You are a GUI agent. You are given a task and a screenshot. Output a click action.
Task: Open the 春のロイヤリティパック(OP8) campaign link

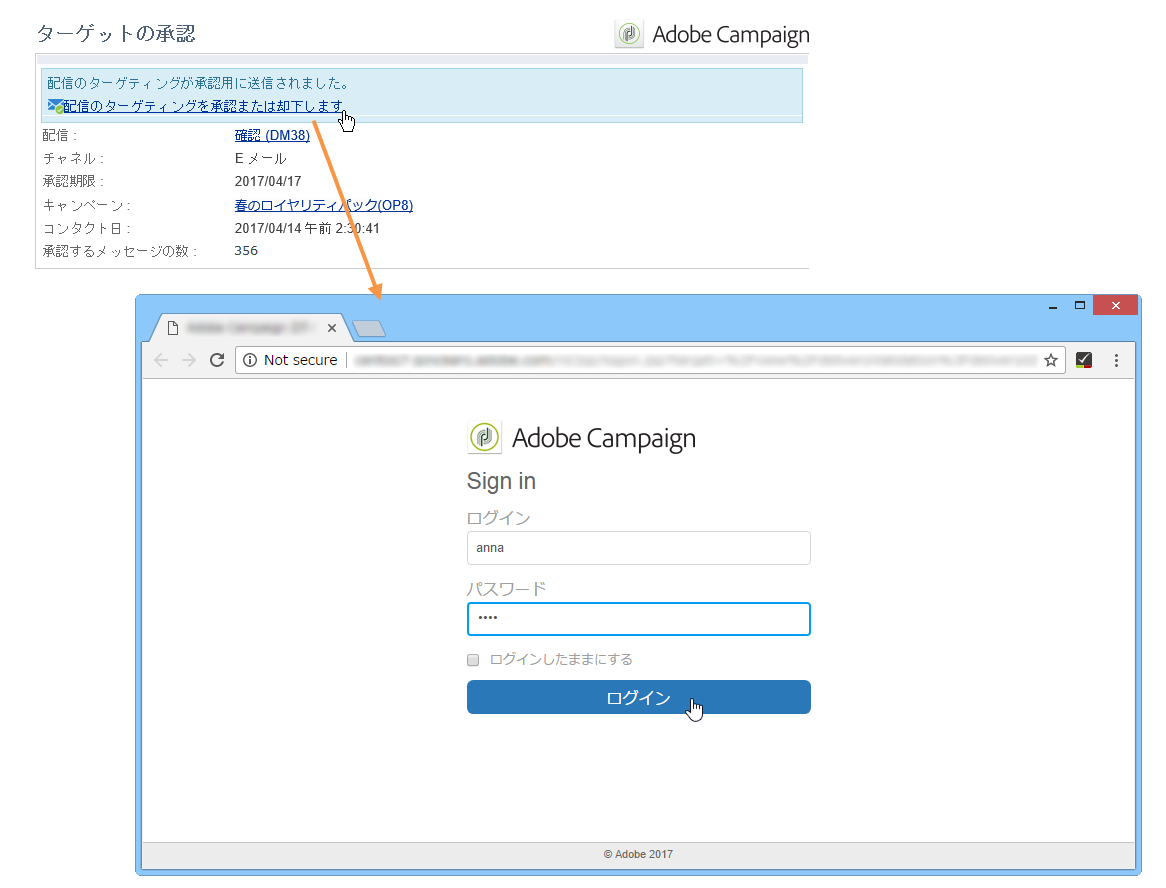coord(323,205)
